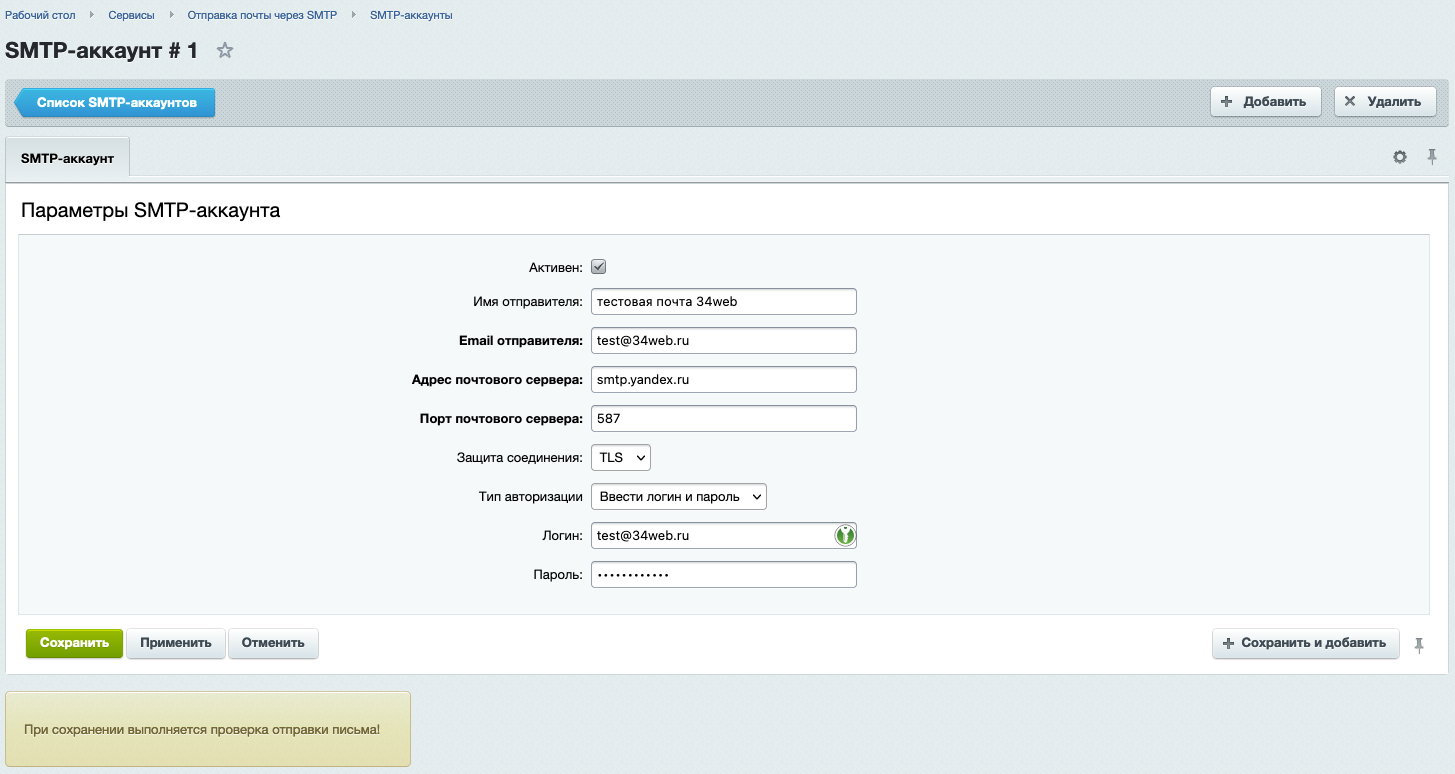Click the green Сохранить button
The width and height of the screenshot is (1455, 774).
point(74,643)
